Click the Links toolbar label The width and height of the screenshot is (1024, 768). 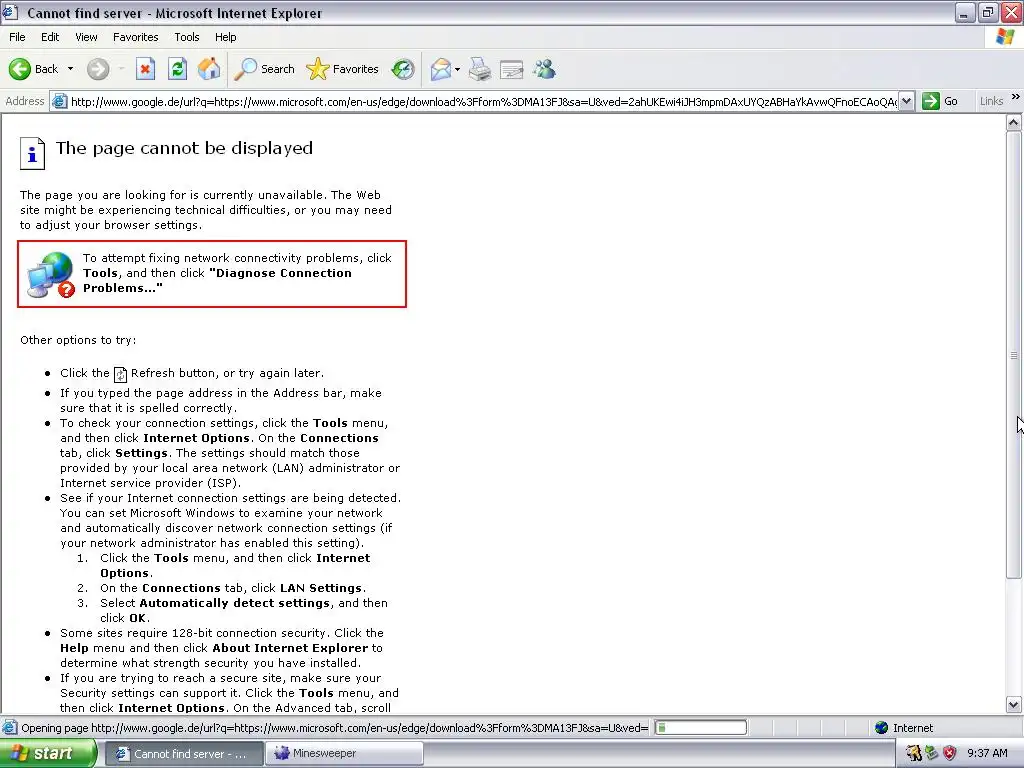(x=991, y=101)
